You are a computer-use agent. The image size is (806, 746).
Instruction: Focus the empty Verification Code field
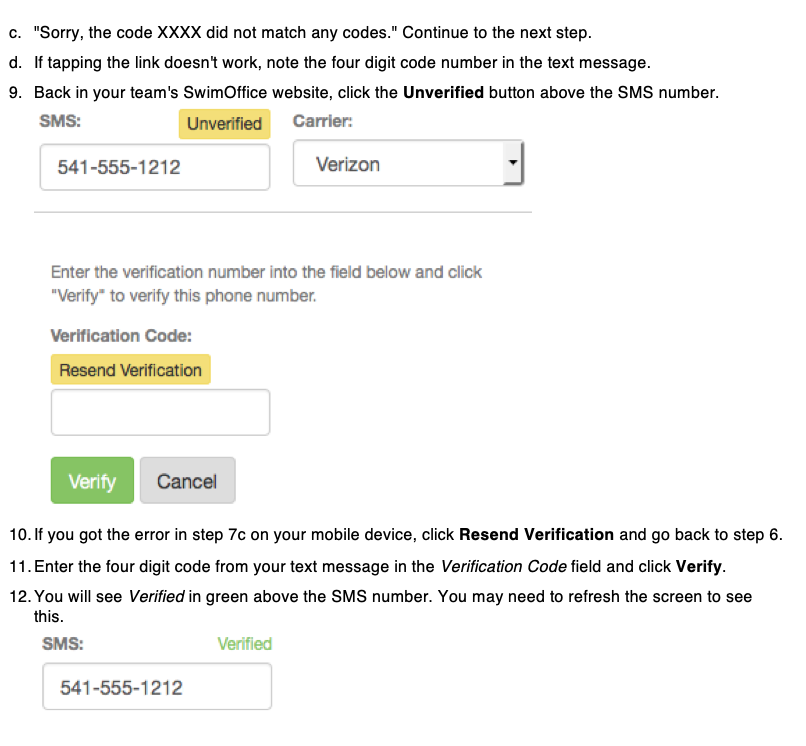coord(160,412)
